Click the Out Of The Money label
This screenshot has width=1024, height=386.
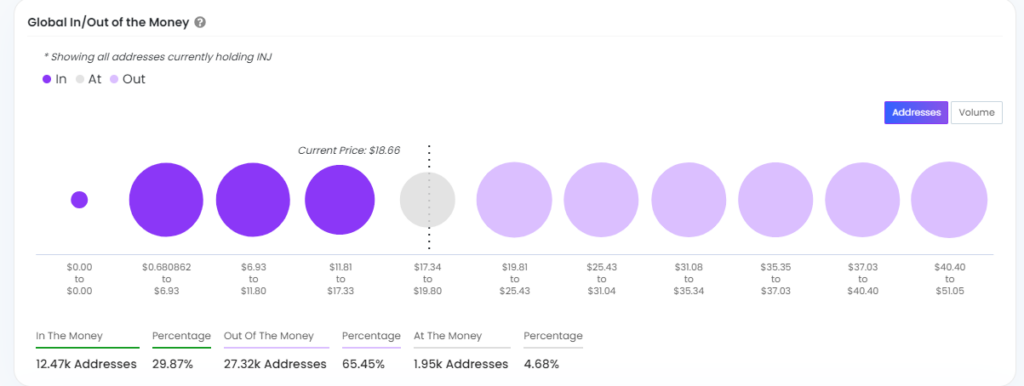(268, 336)
